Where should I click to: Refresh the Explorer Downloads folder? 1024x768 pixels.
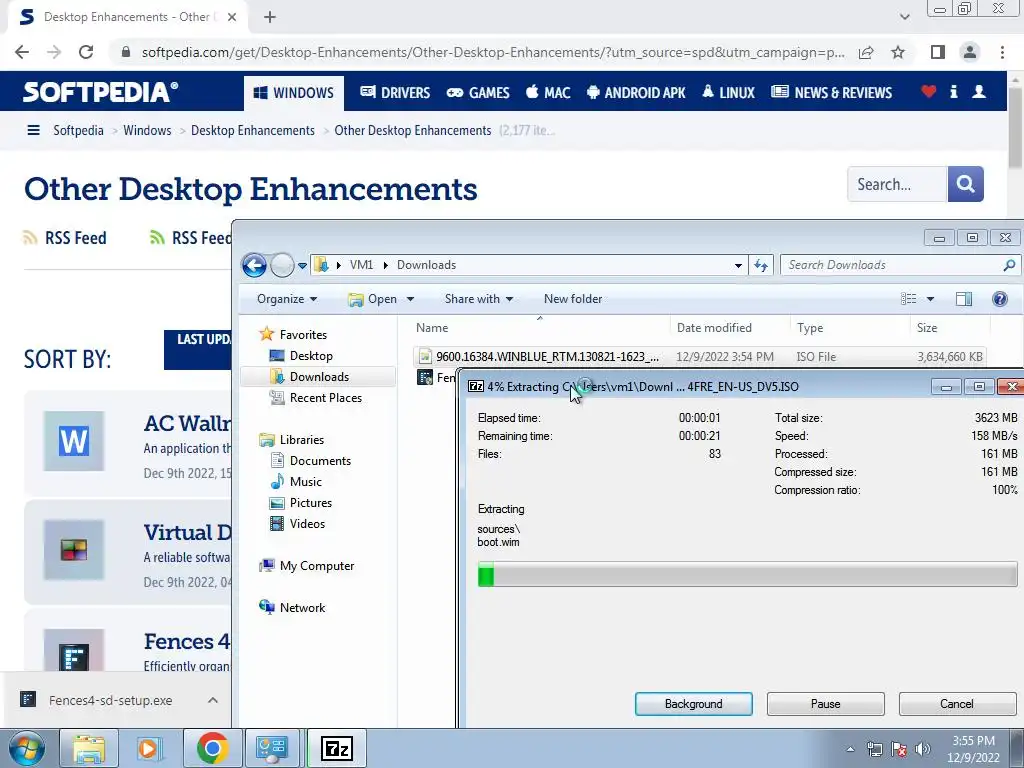tap(761, 265)
